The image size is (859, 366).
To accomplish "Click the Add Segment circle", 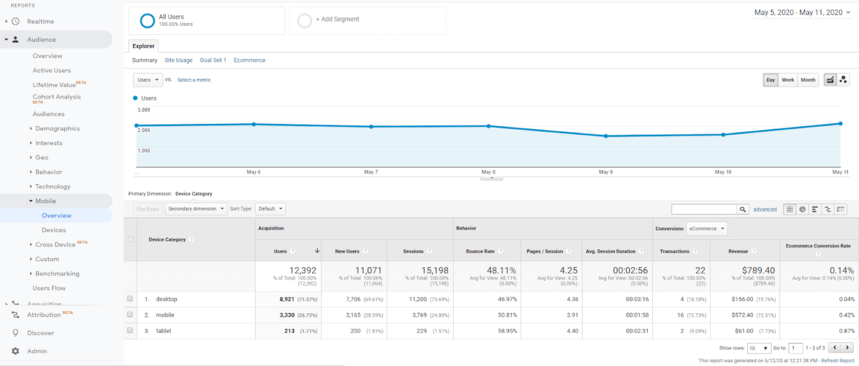I will pos(304,21).
